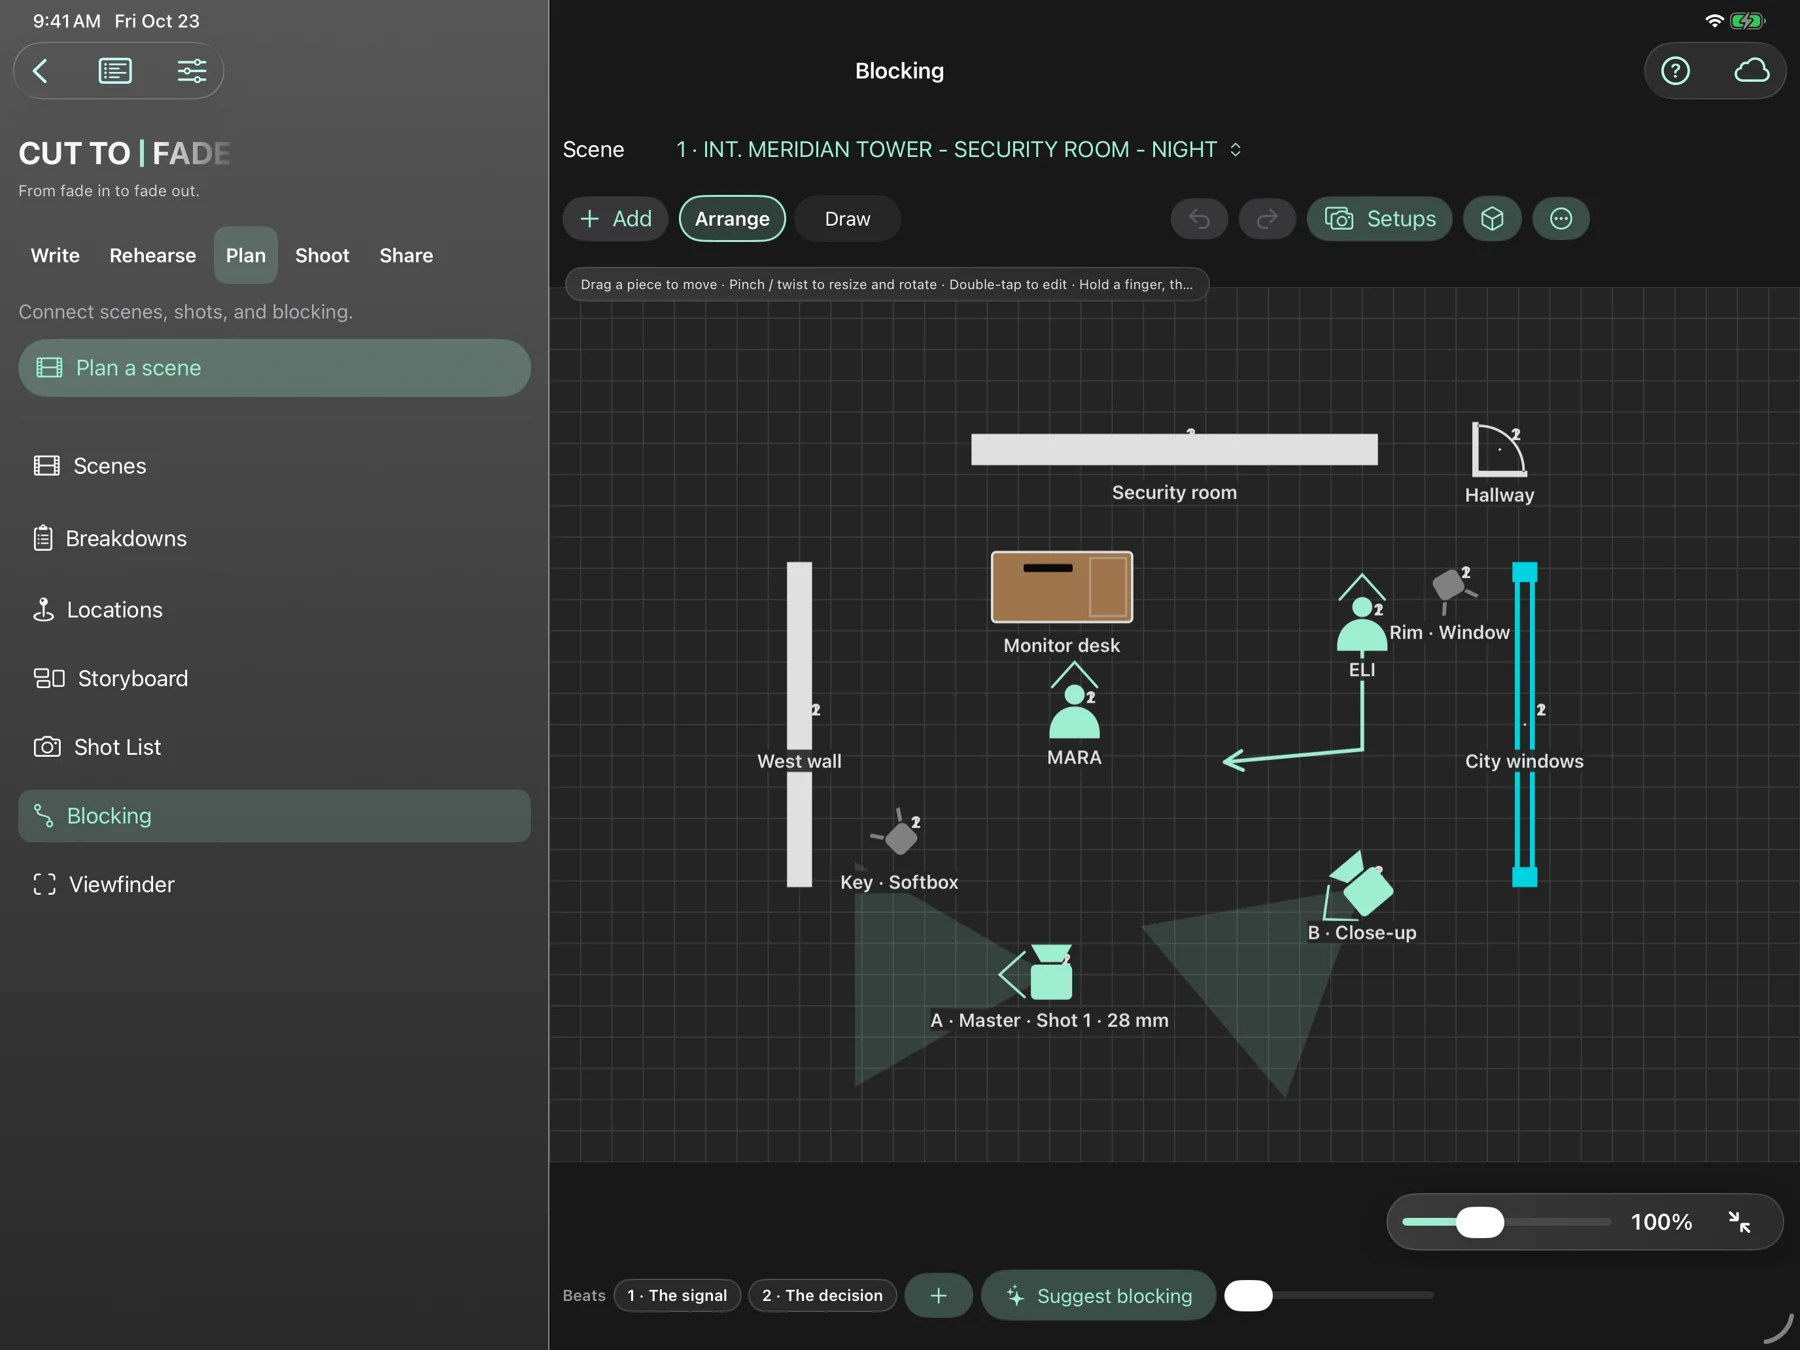Select the beat '2 · The decision'
1800x1350 pixels.
[x=822, y=1295]
